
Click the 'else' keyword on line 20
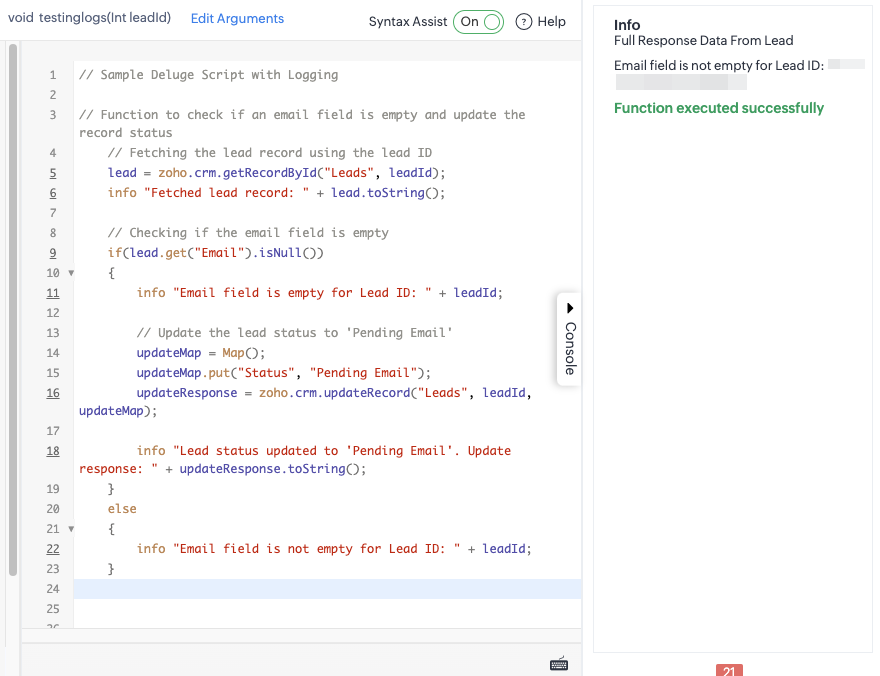122,509
